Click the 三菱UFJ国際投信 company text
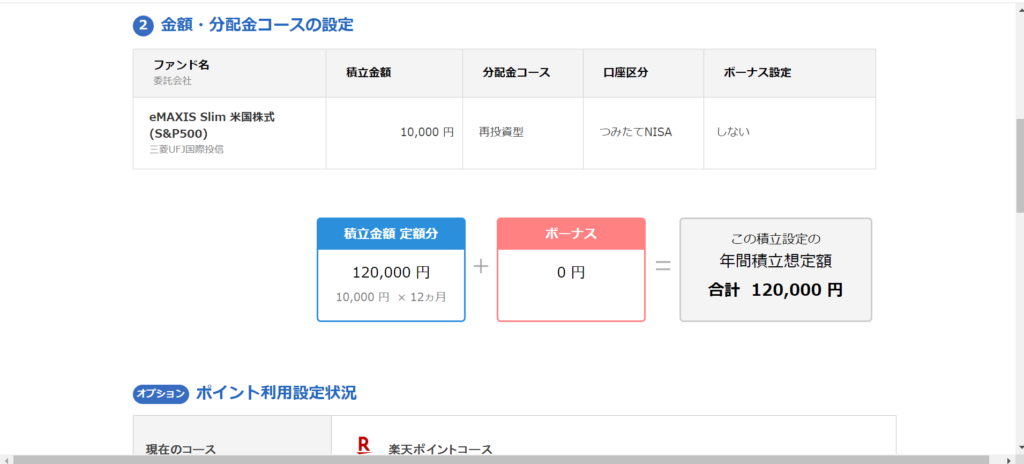1024x464 pixels. pyautogui.click(x=186, y=150)
